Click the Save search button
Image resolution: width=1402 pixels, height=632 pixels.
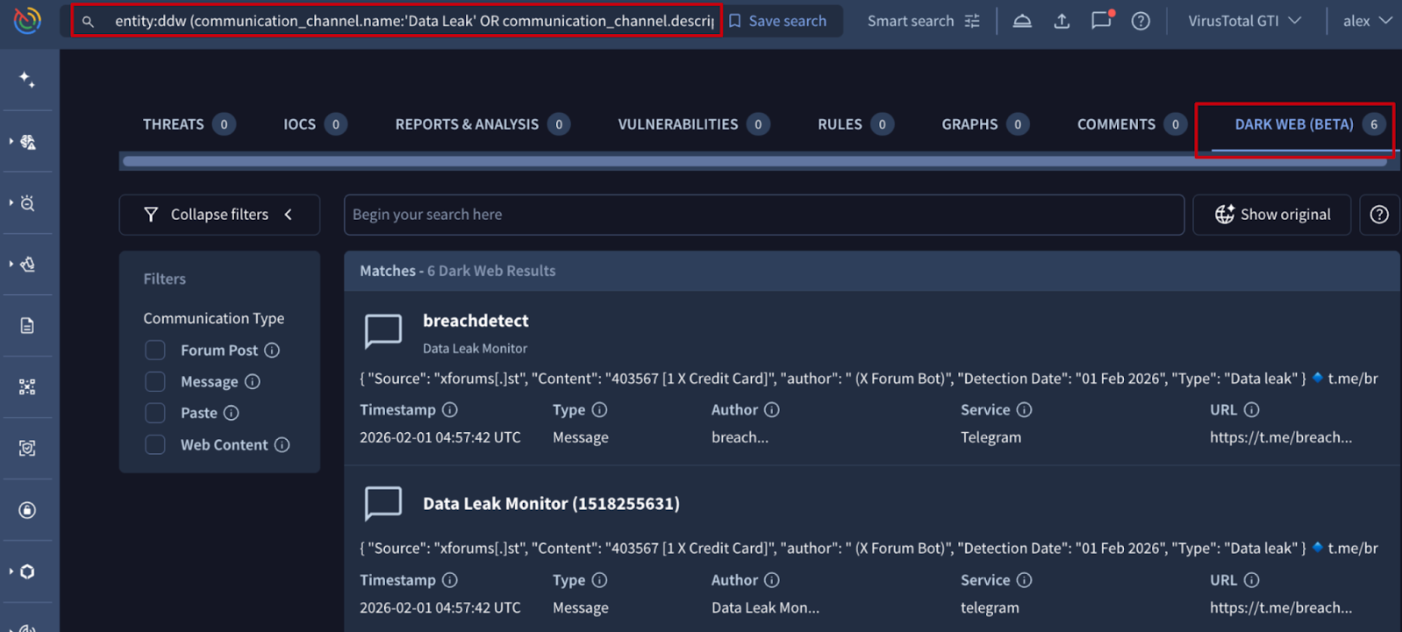point(777,21)
